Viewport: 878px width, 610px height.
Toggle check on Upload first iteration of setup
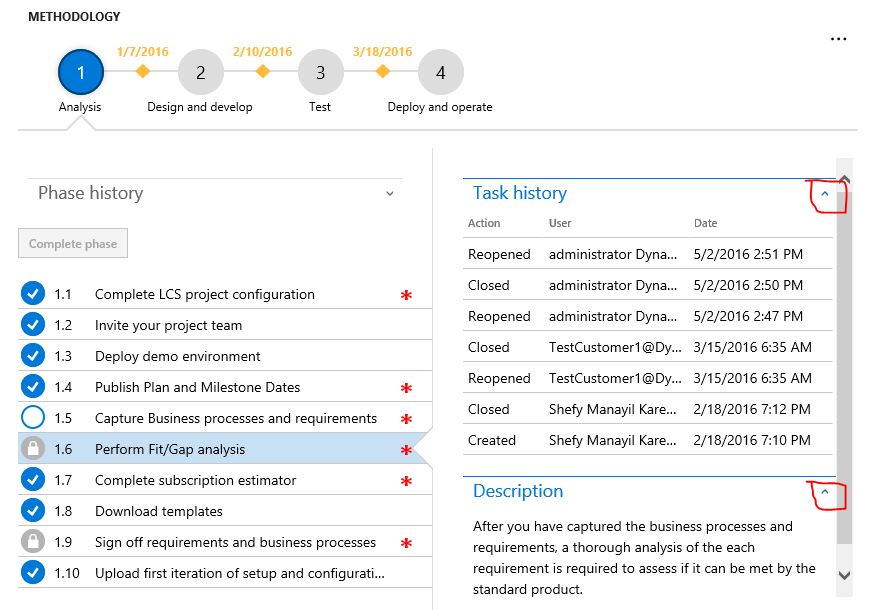pos(35,573)
